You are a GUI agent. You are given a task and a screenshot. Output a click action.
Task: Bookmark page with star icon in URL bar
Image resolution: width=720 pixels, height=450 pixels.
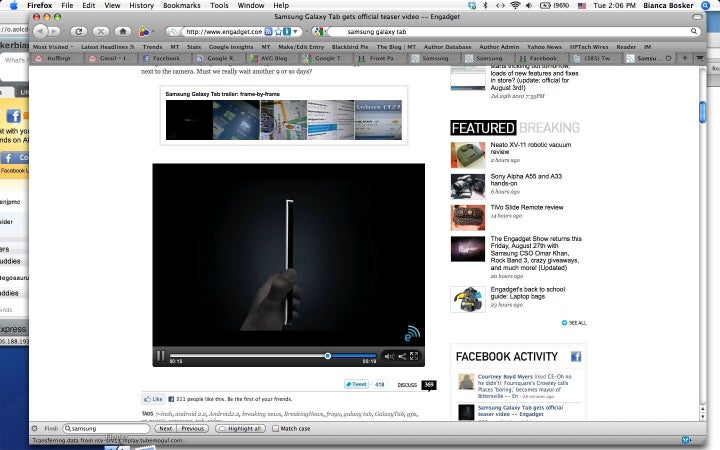pos(278,32)
